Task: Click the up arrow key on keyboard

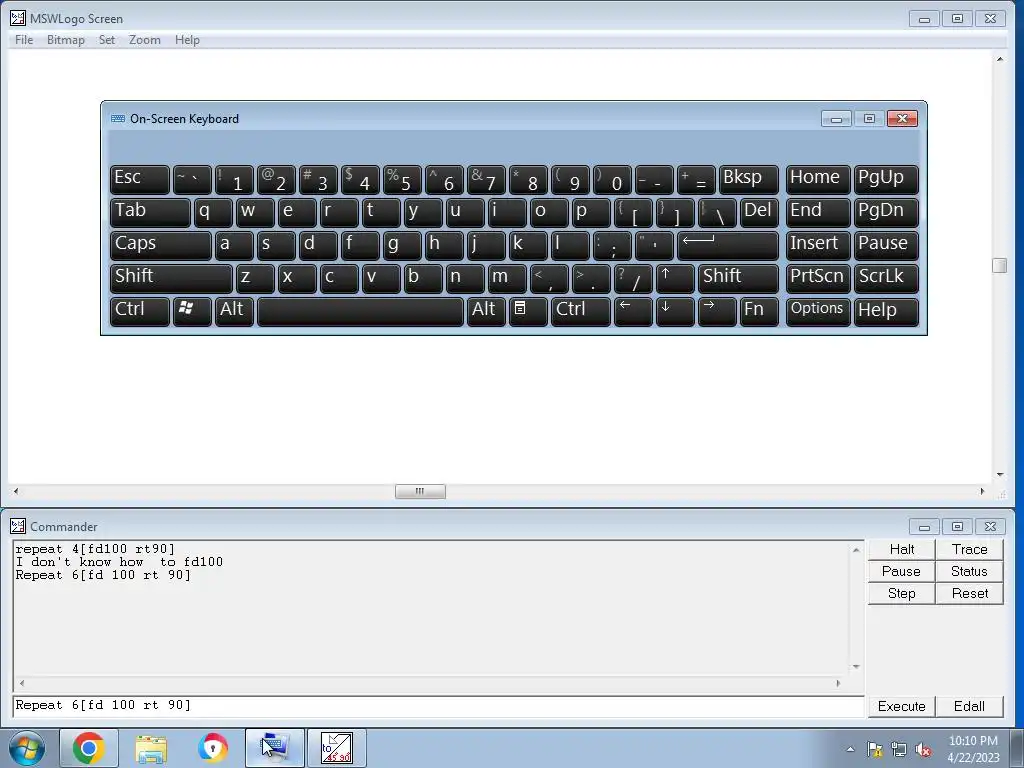Action: click(x=675, y=278)
